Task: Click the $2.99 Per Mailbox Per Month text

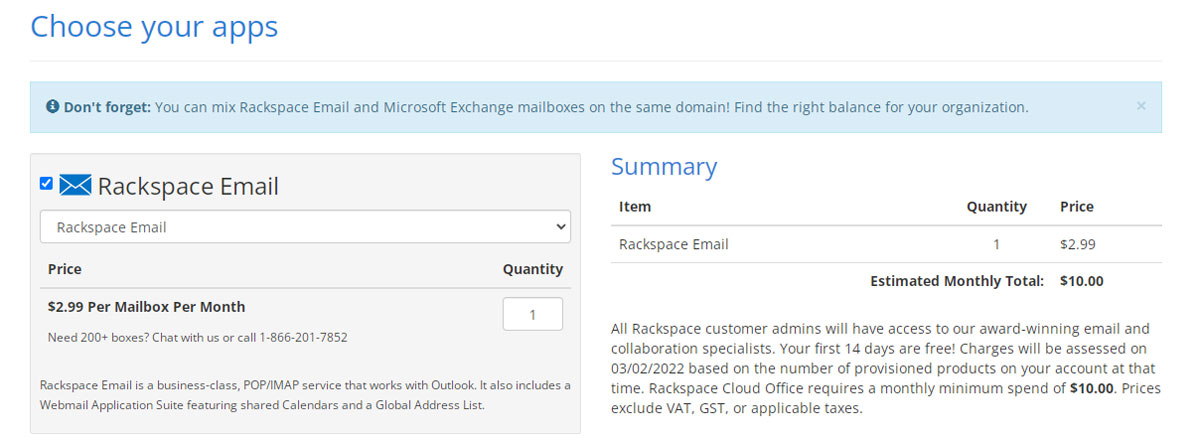Action: (146, 307)
